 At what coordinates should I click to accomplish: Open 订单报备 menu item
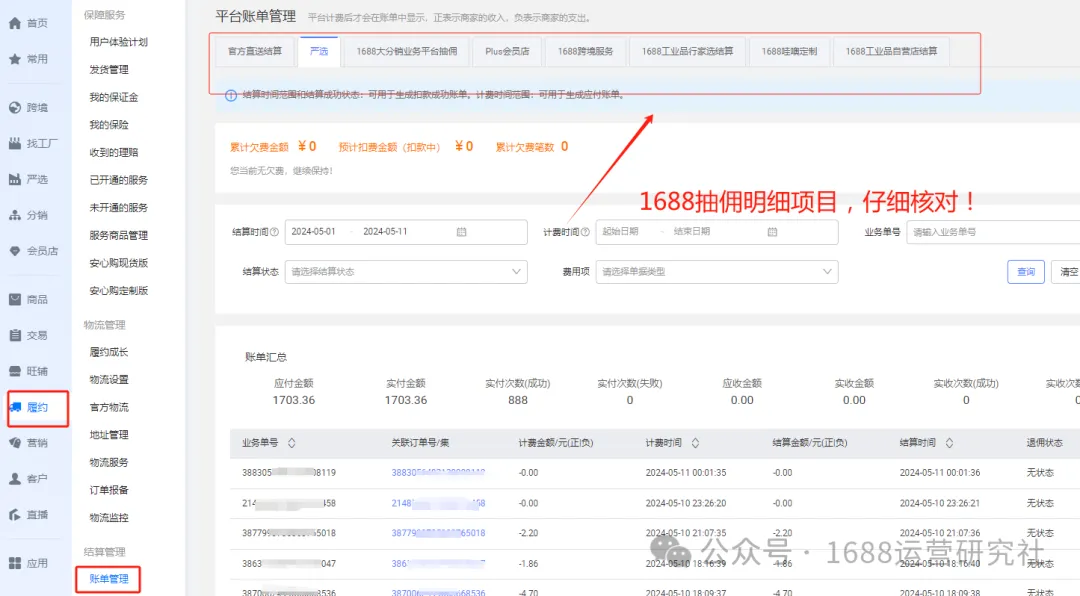tap(109, 490)
